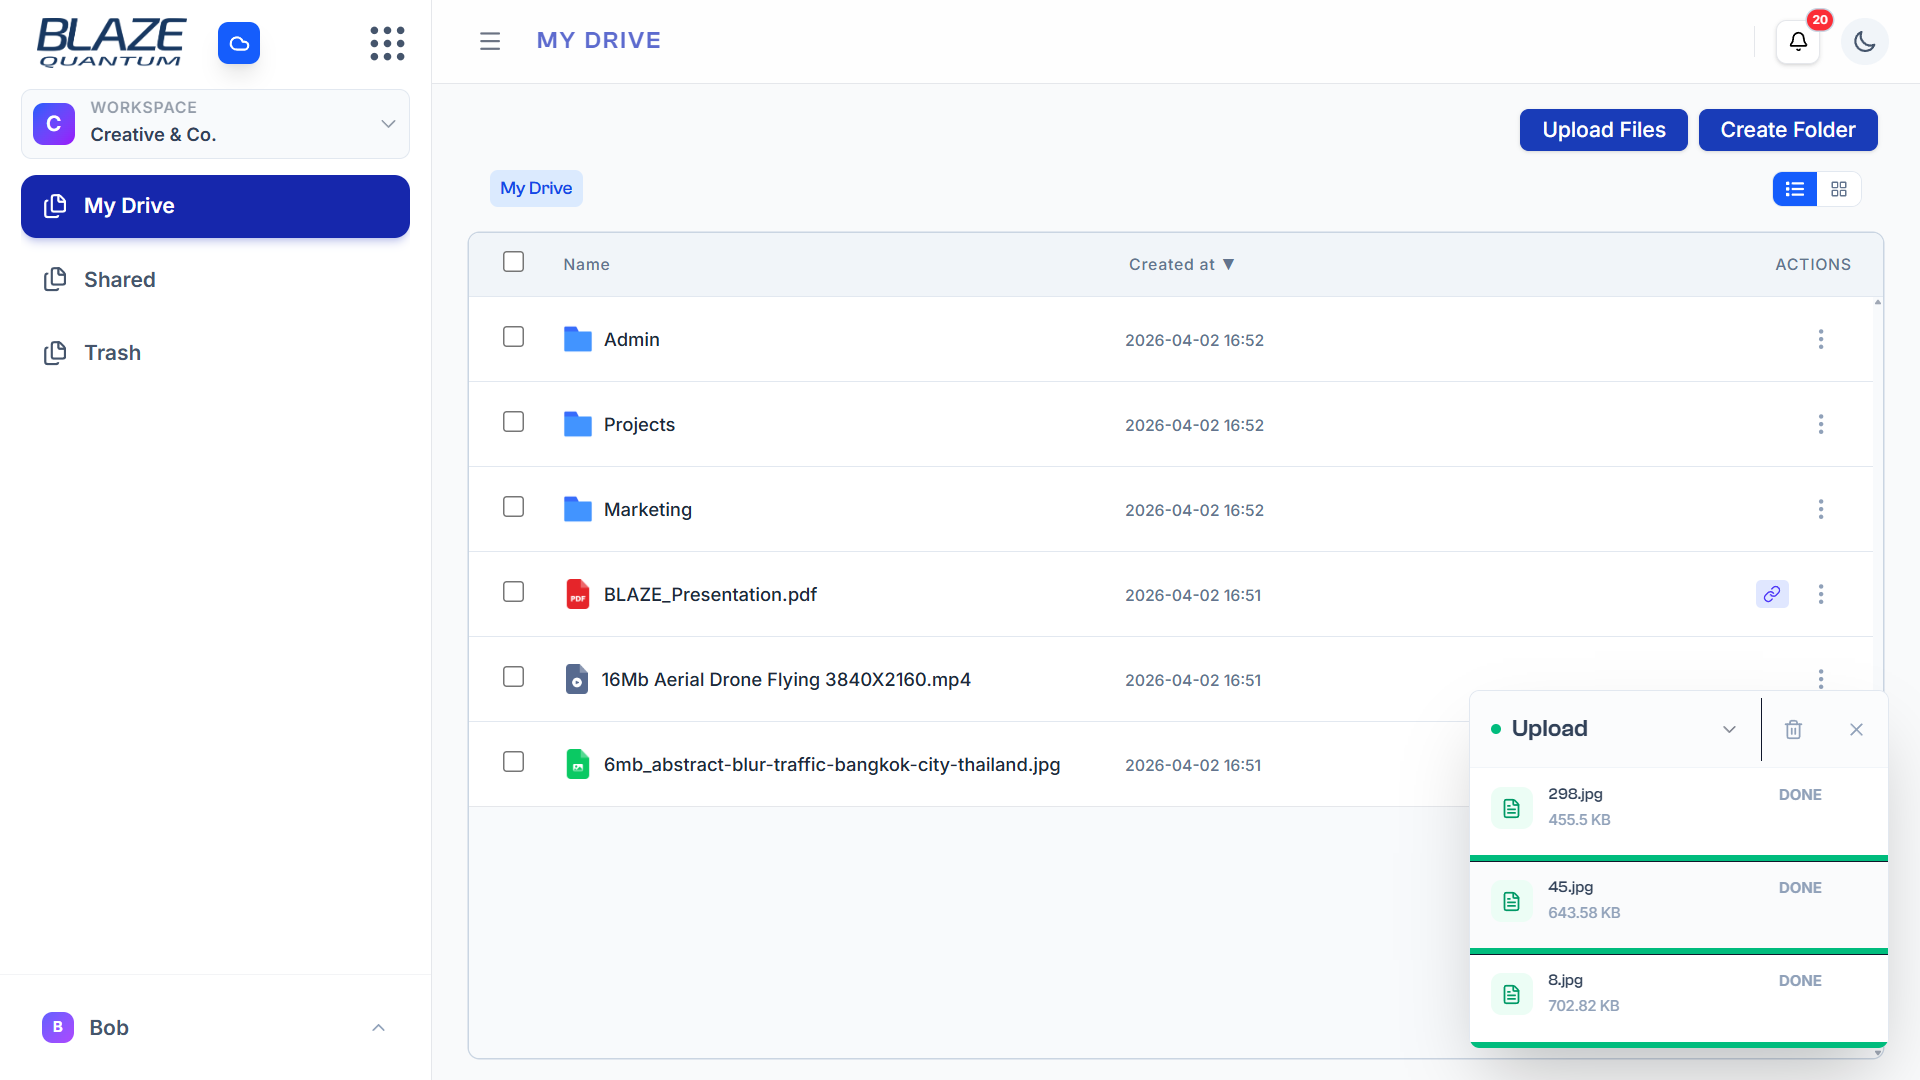Click 298.jpg completed progress bar
Viewport: 1920px width, 1080px height.
pyautogui.click(x=1678, y=858)
